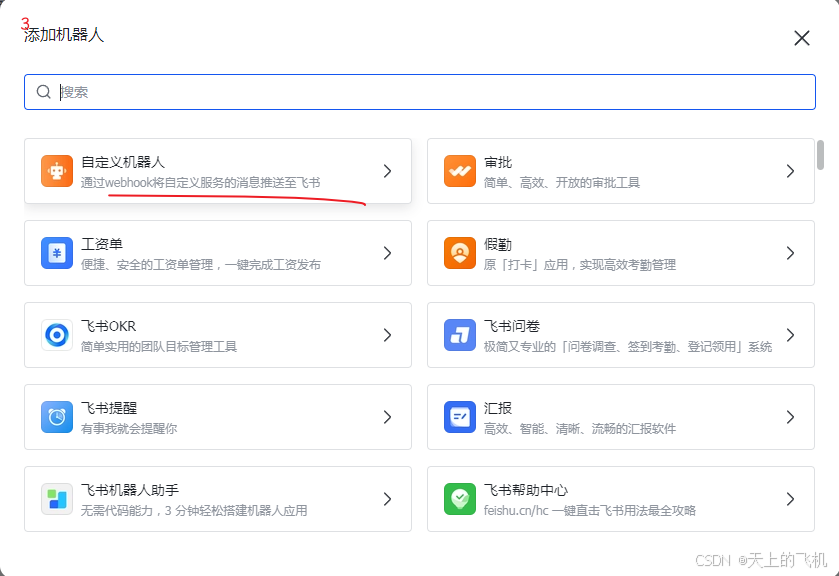
Task: Select the 飞书OKR title text
Action: click(x=108, y=326)
